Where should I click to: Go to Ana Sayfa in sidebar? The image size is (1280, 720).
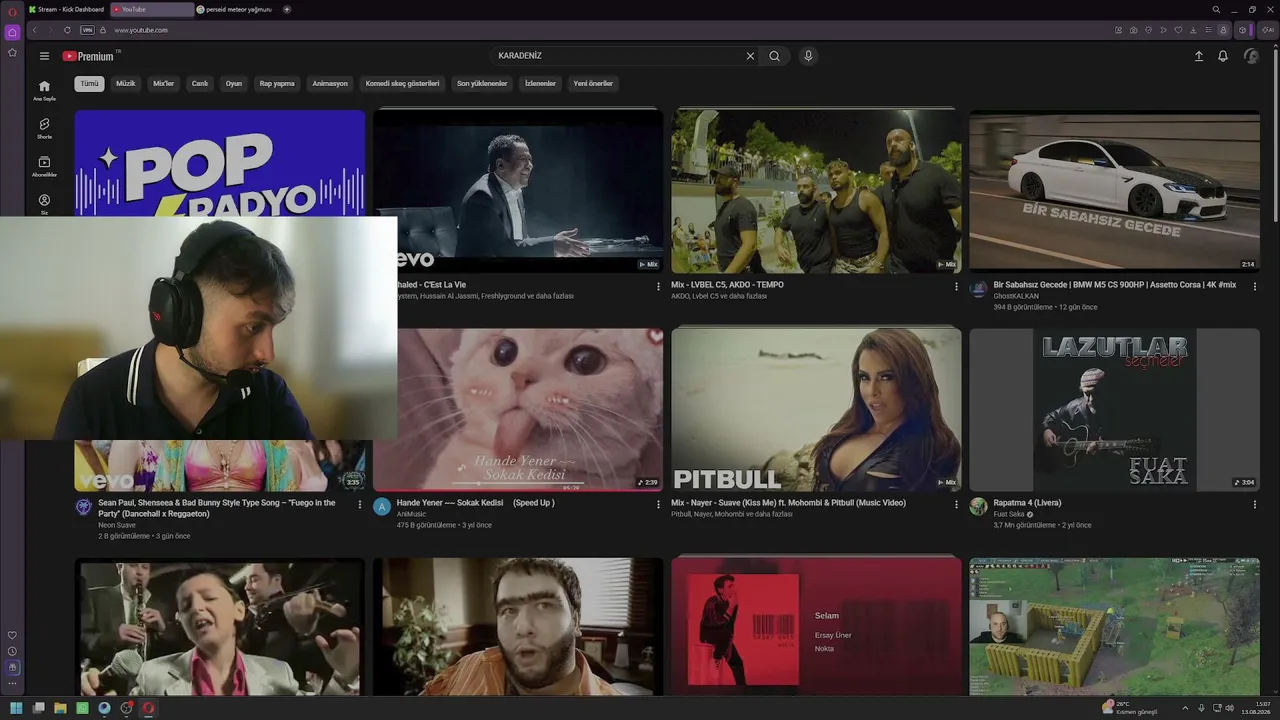tap(44, 90)
